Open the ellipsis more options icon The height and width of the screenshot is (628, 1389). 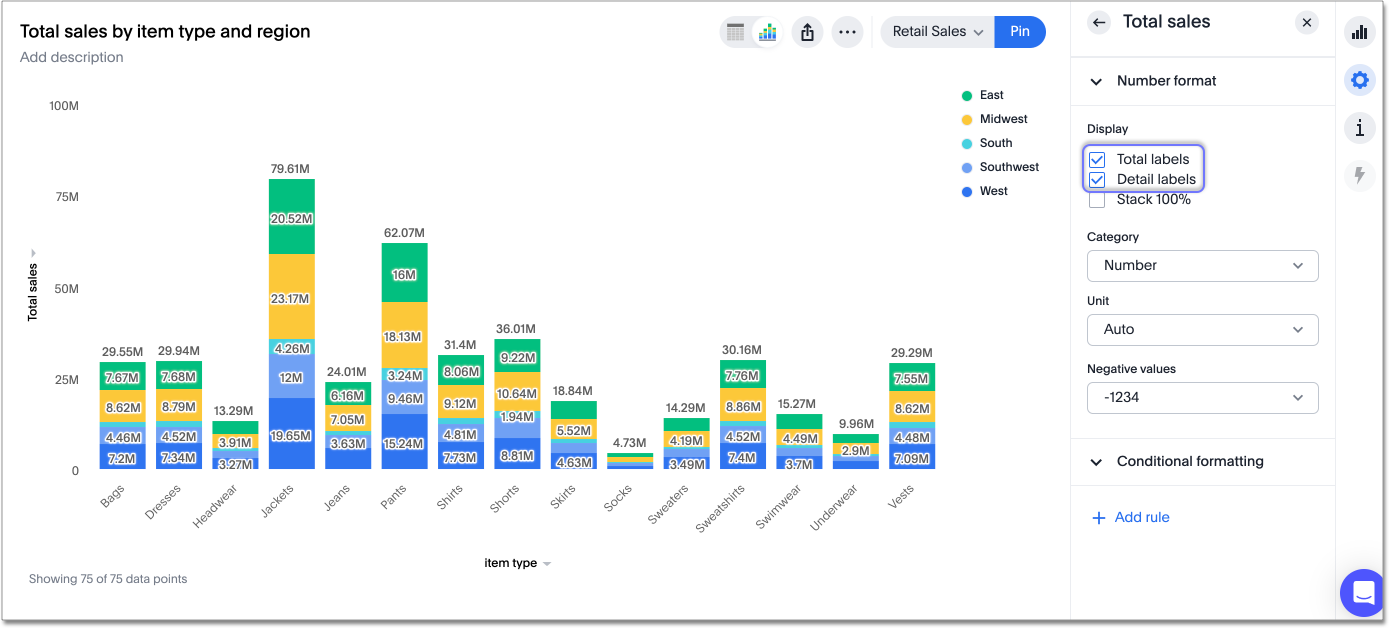click(x=847, y=31)
